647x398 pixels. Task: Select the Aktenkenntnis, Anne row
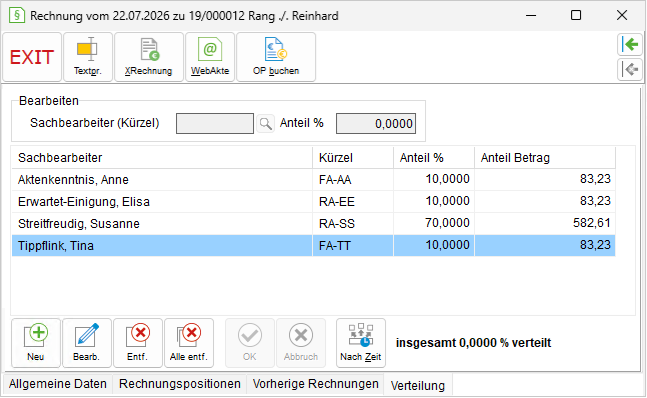point(314,179)
